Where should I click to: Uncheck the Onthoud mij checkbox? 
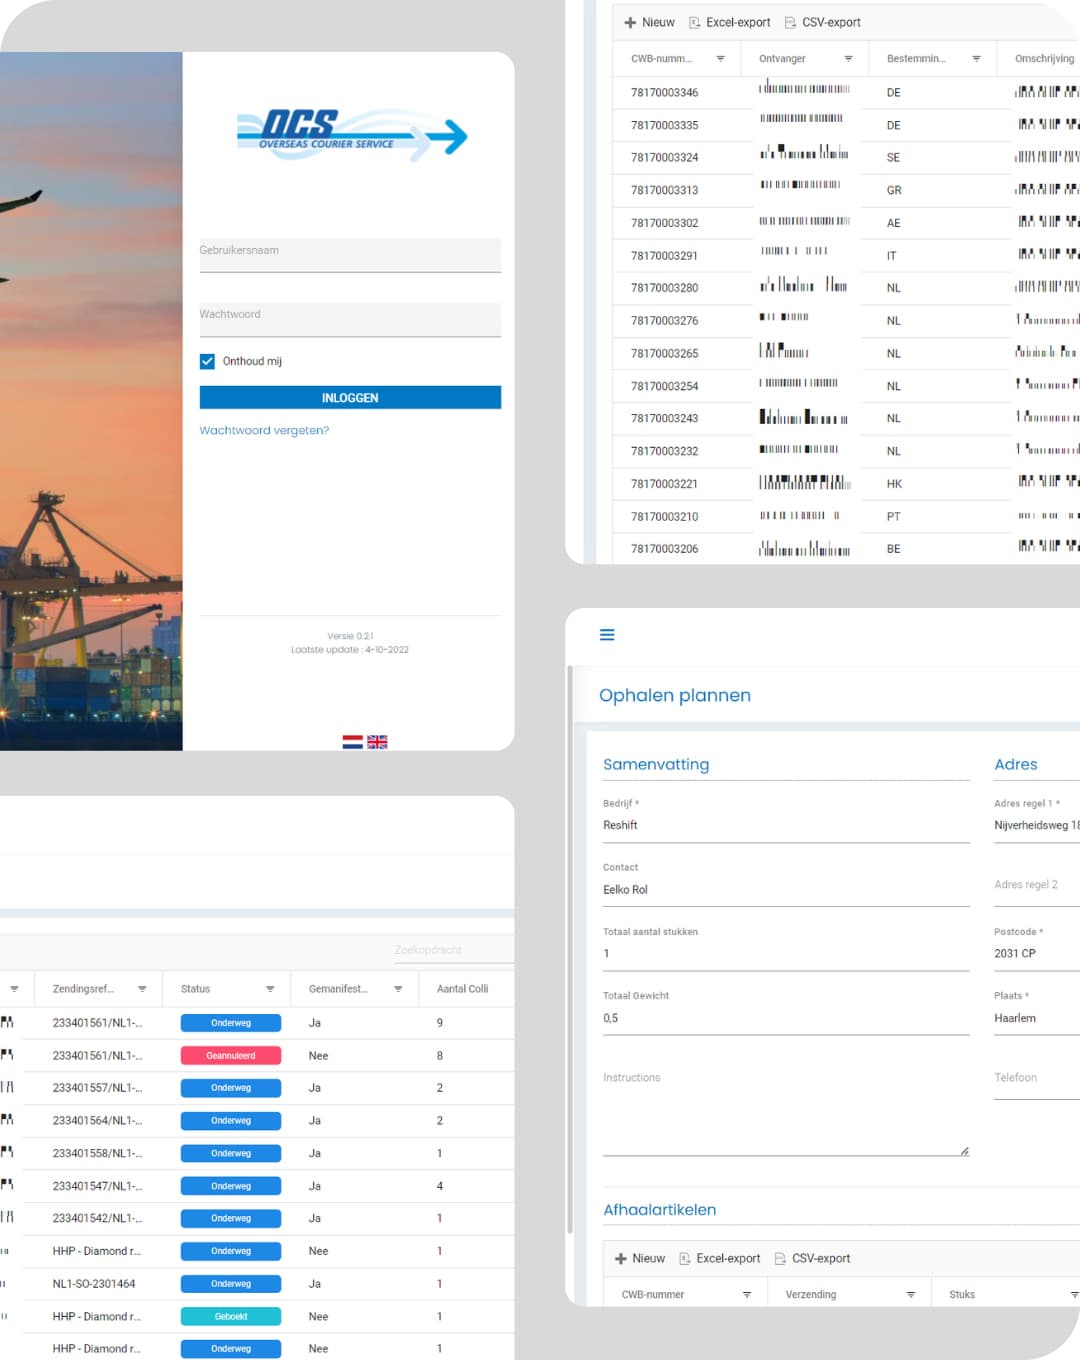pyautogui.click(x=208, y=362)
